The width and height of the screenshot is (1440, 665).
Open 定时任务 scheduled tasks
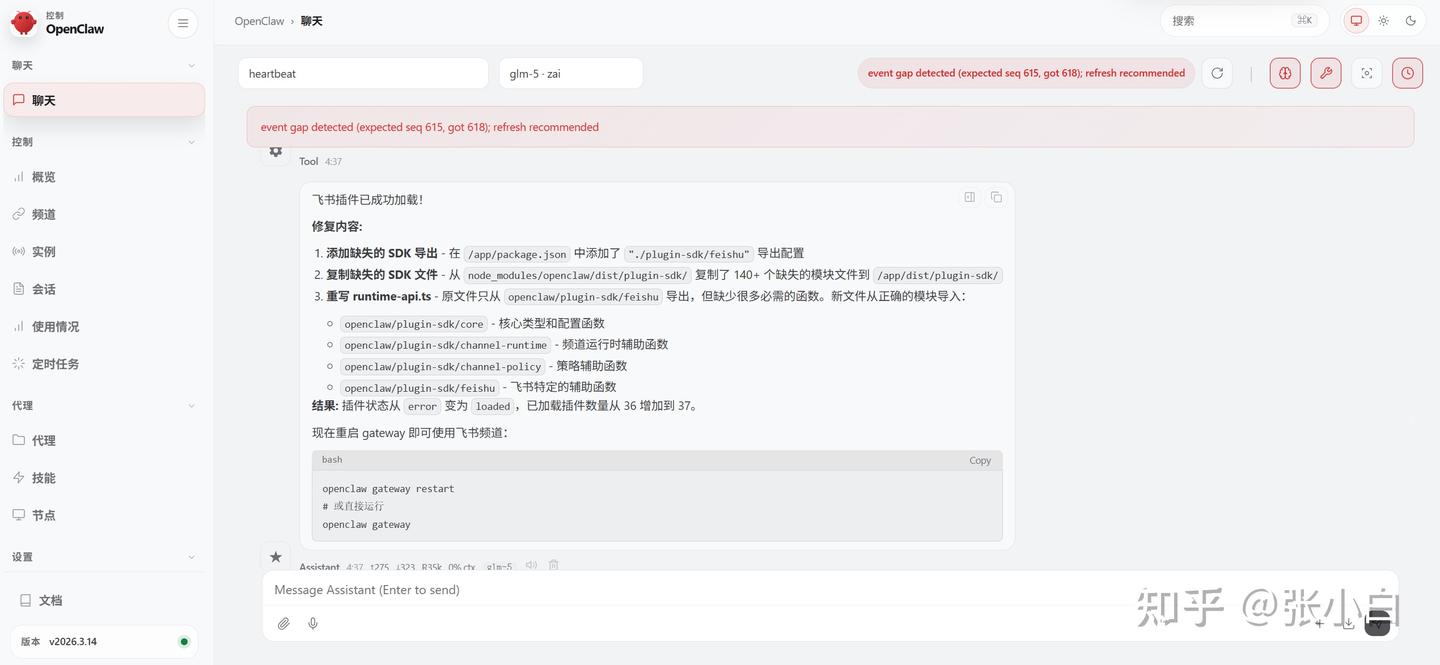(x=105, y=364)
